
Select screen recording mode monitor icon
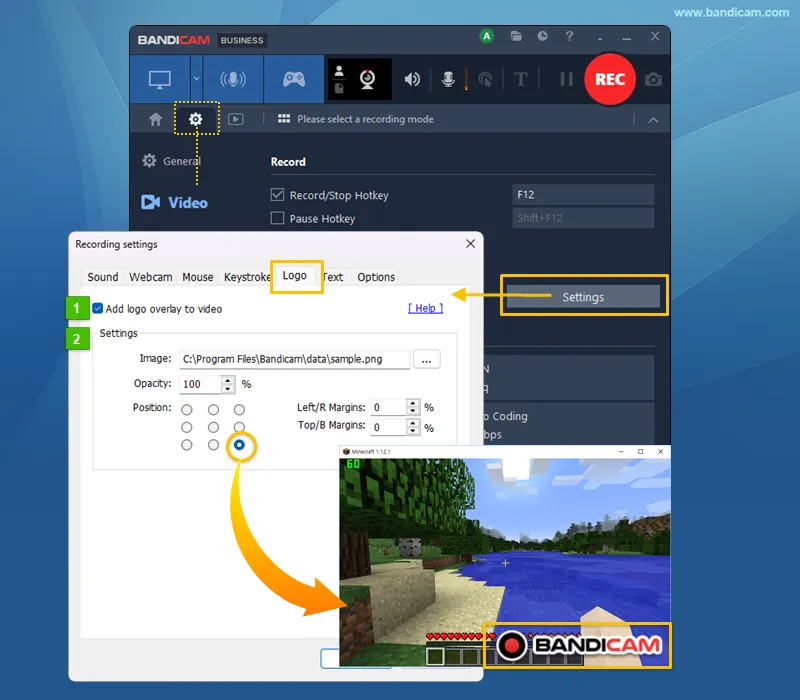(160, 79)
